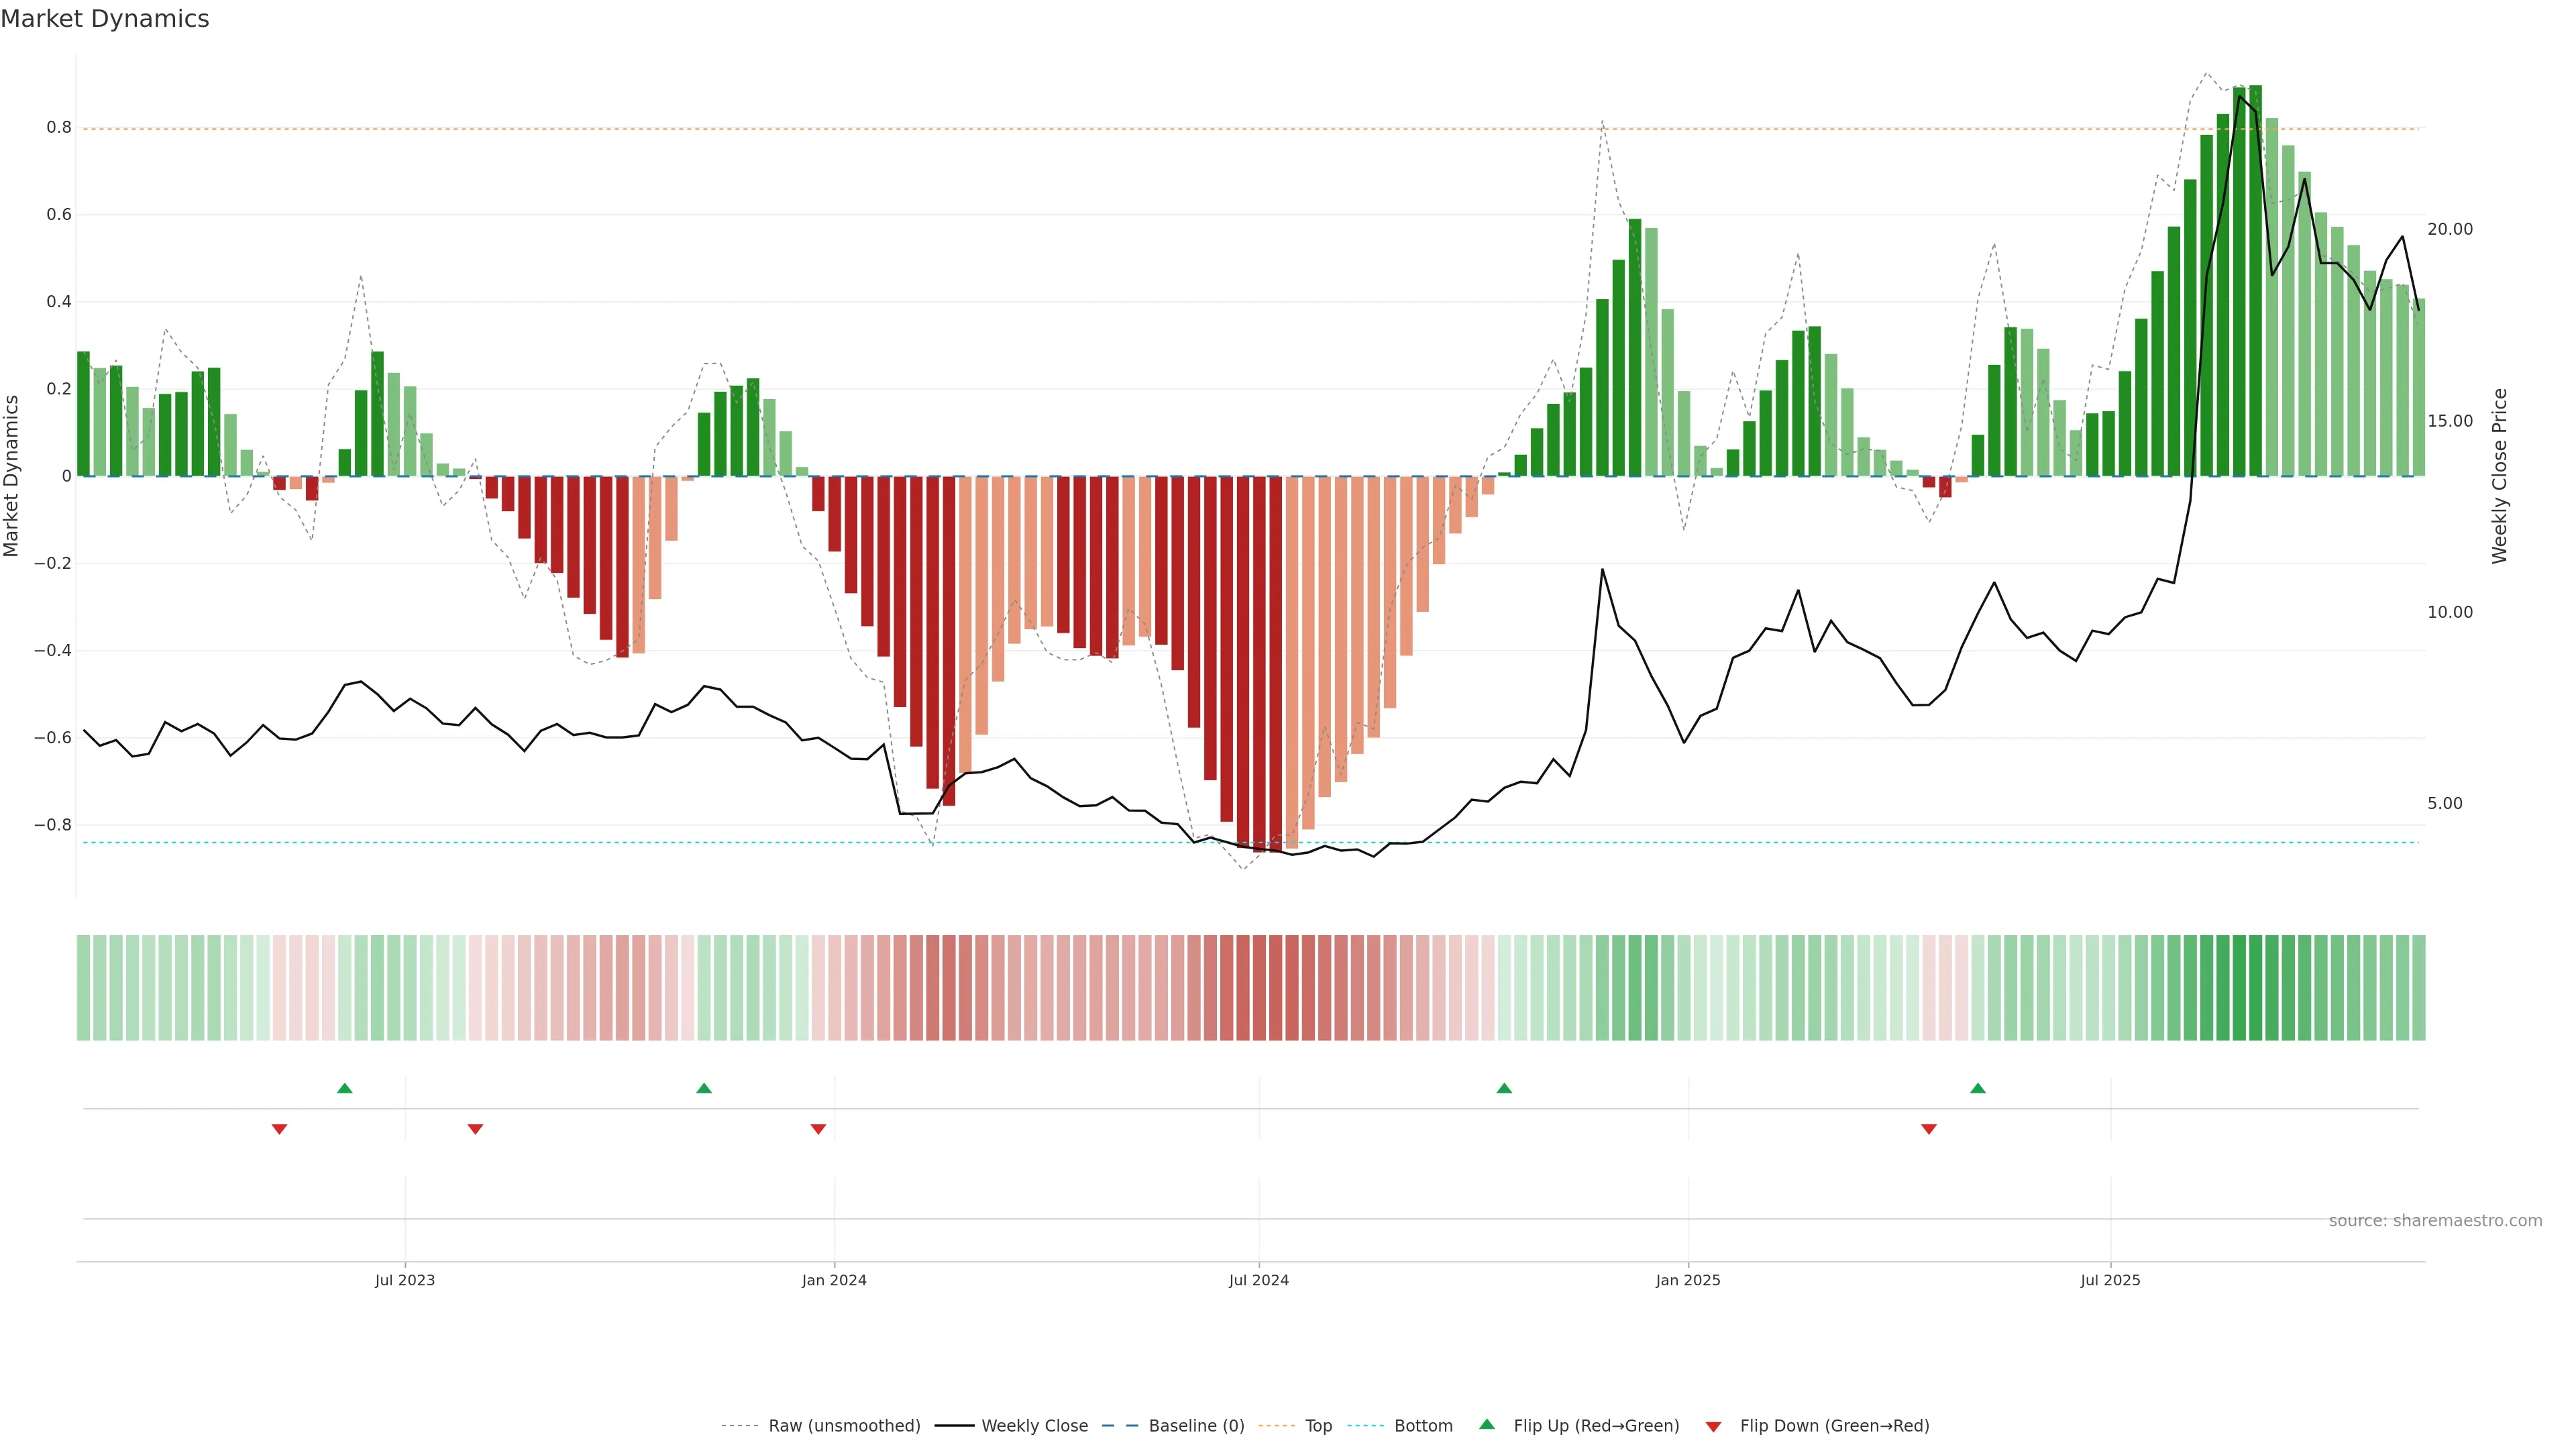Click the Market Dynamics chart title
This screenshot has height=1449, width=2576.
[105, 19]
